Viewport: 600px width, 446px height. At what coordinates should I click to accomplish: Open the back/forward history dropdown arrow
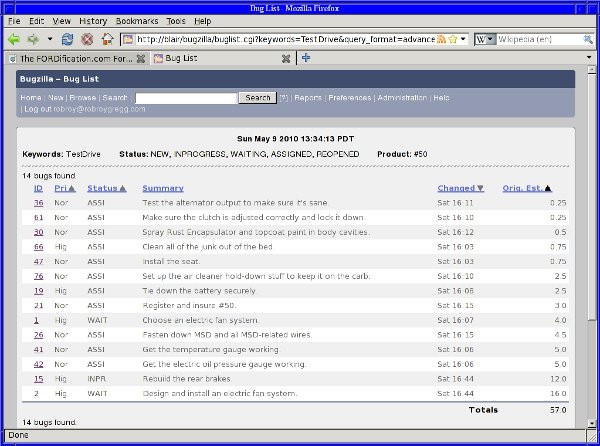tap(50, 39)
